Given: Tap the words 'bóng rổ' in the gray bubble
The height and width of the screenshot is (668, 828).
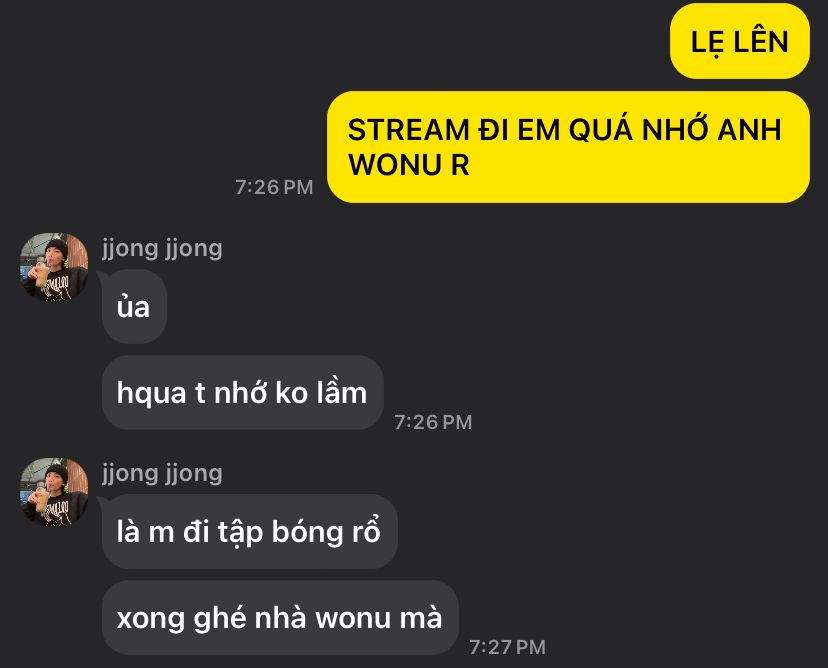Looking at the screenshot, I should [x=326, y=530].
